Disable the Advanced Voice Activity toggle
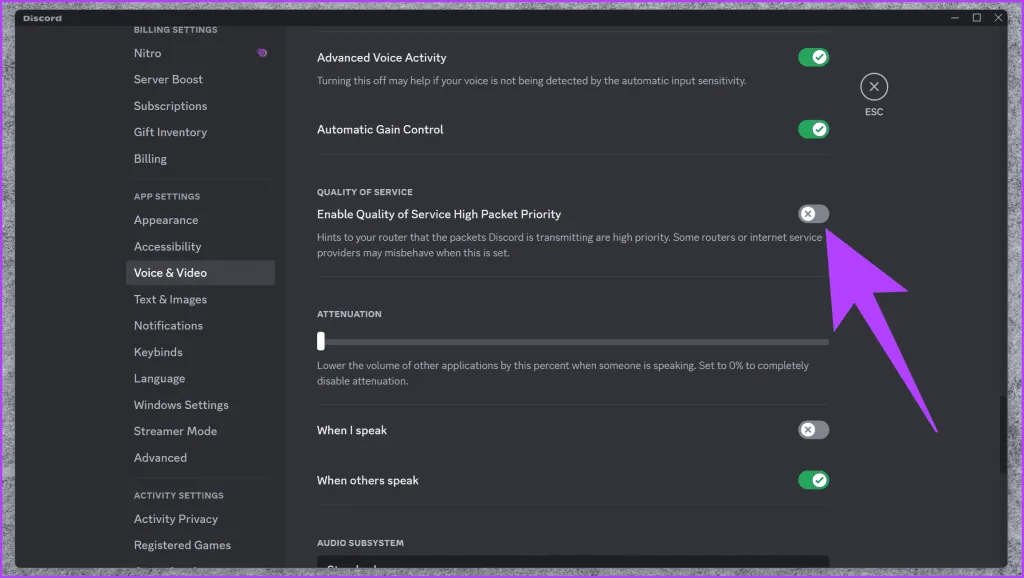 click(813, 58)
